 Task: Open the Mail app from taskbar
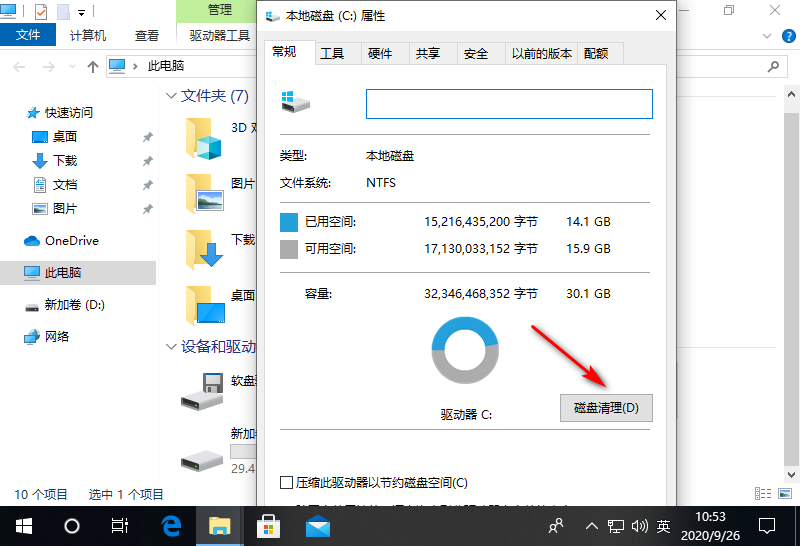[317, 526]
